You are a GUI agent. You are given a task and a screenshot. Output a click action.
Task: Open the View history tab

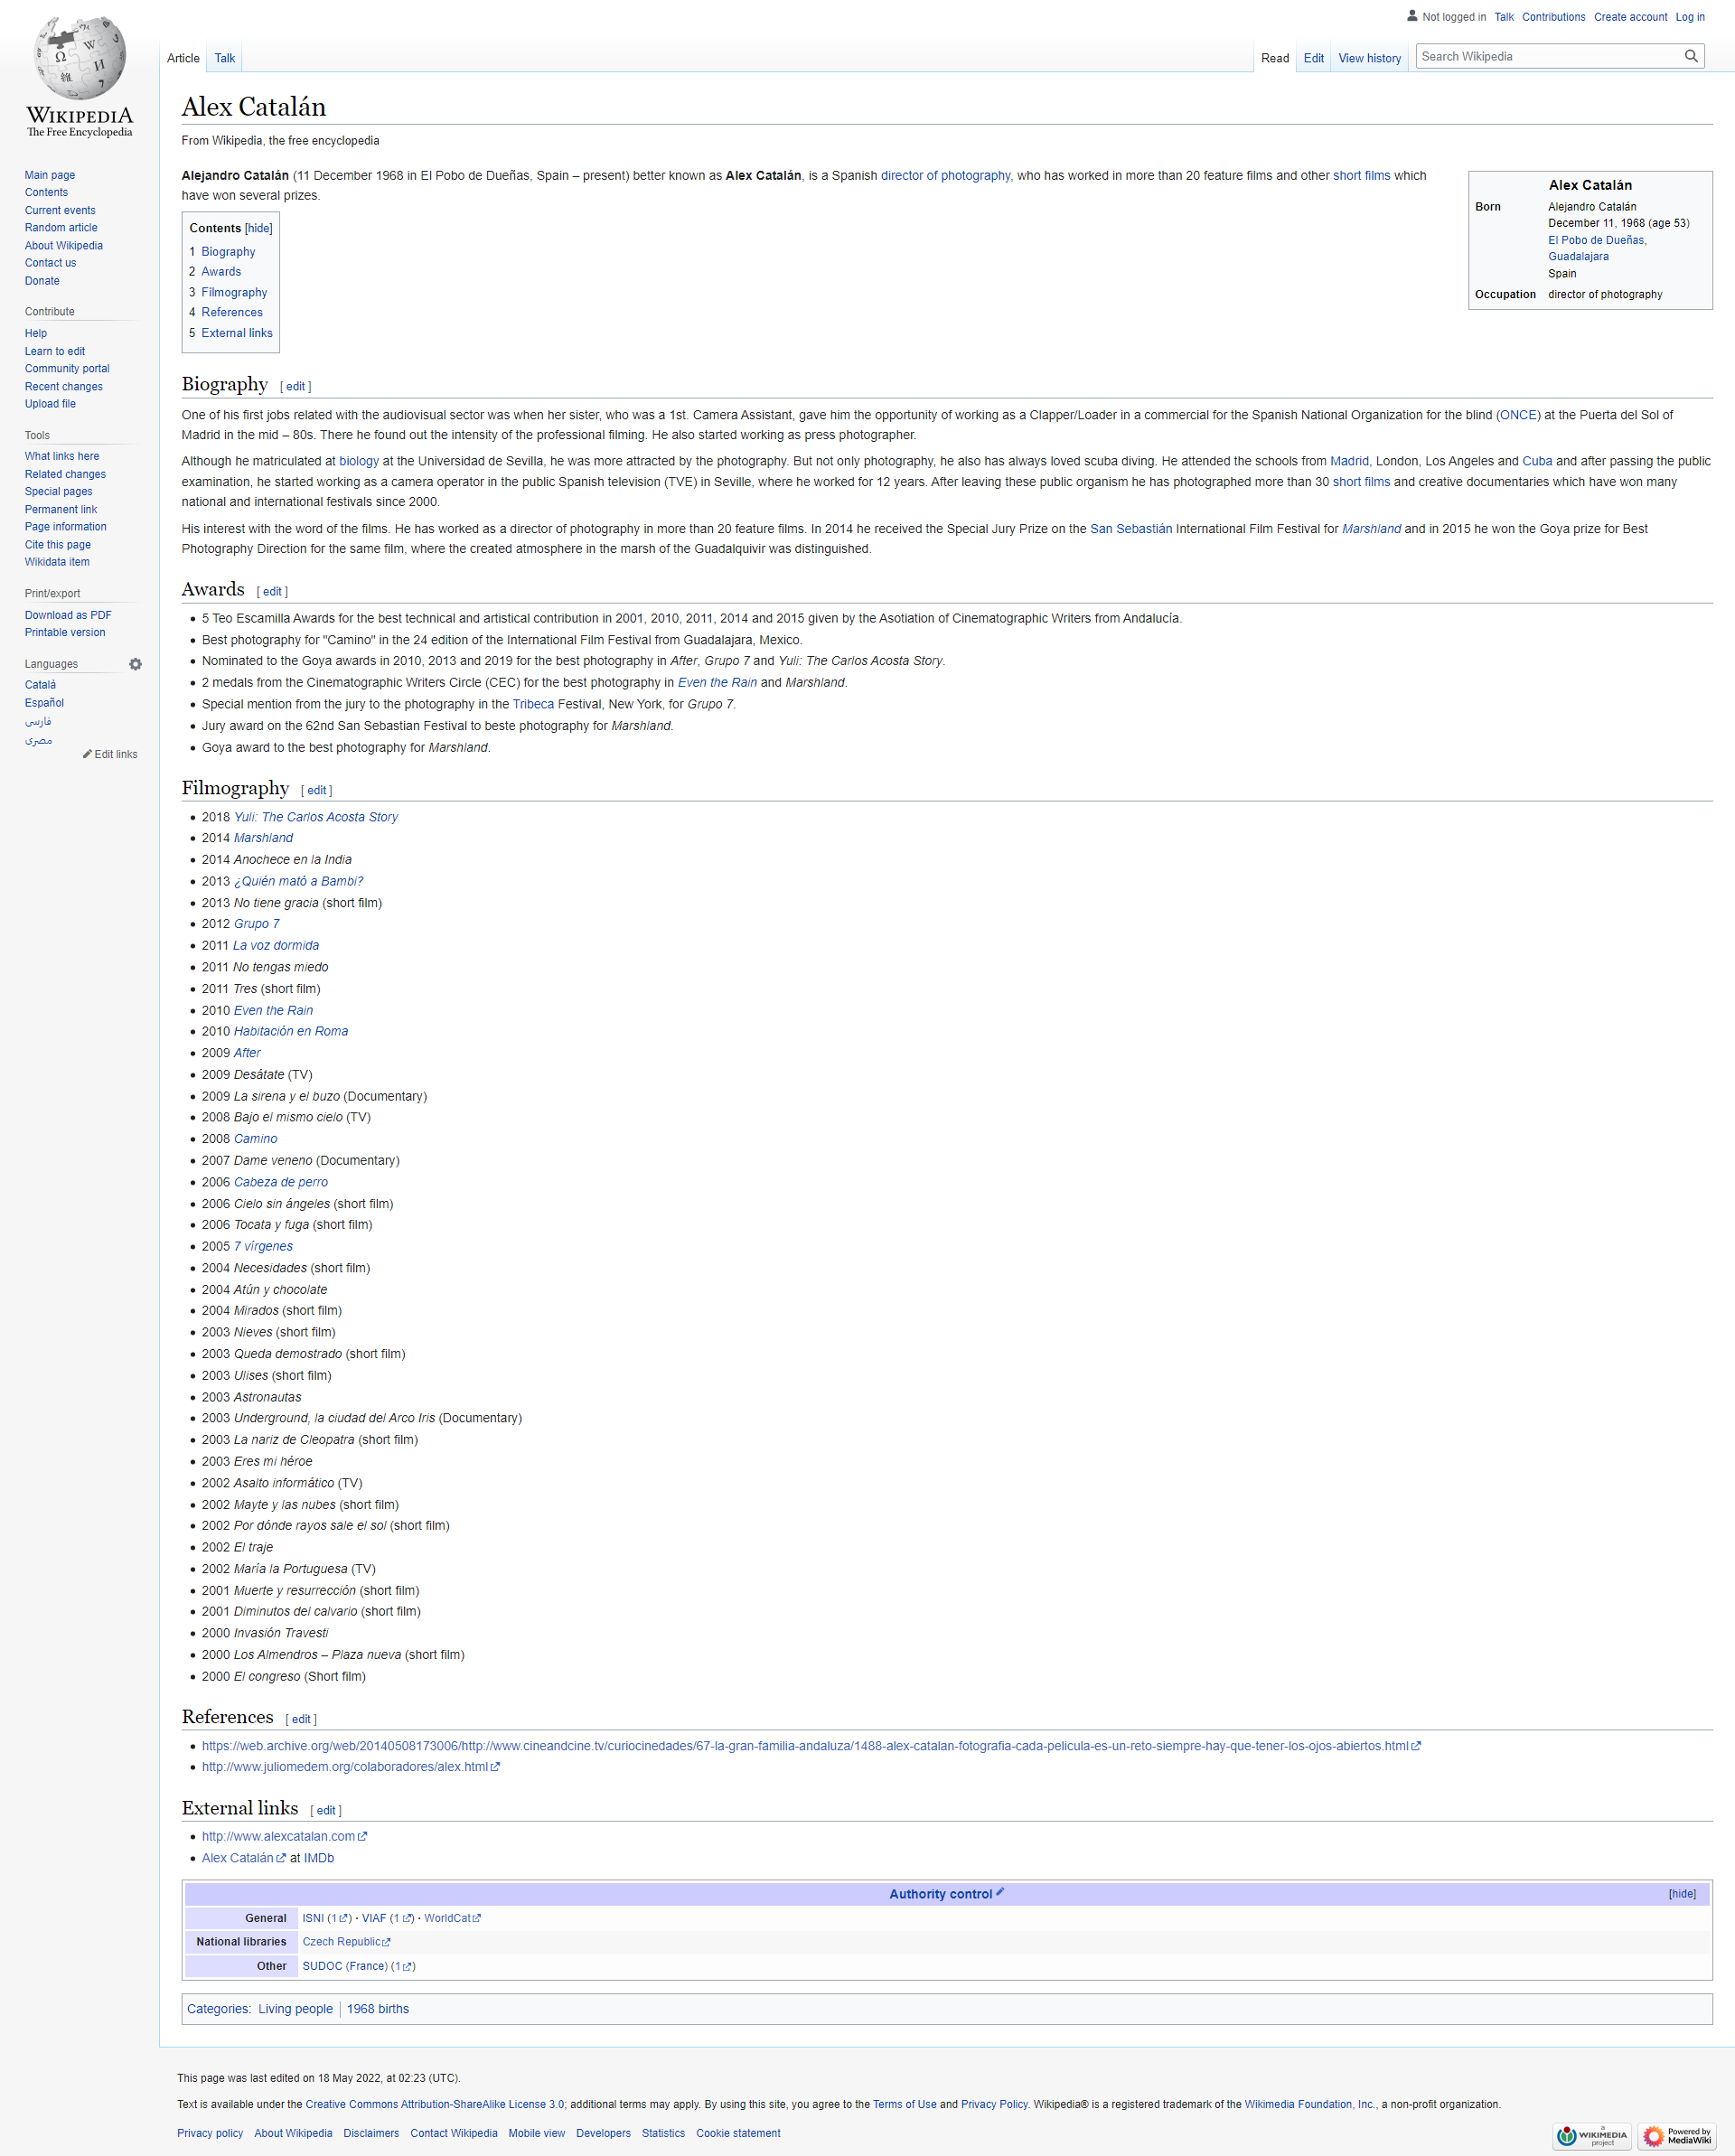coord(1369,59)
